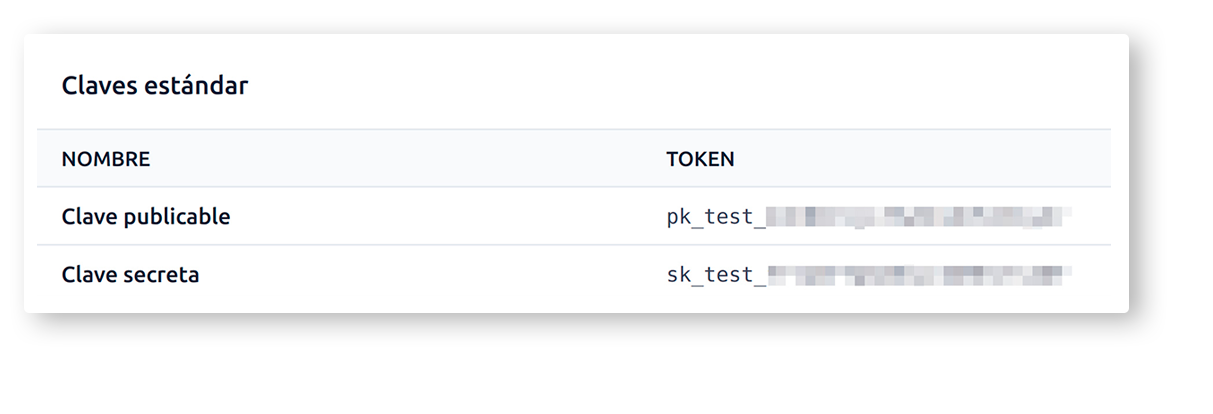This screenshot has height=414, width=1213.
Task: Click empty header area between NOMBRE and TOKEN
Action: pyautogui.click(x=408, y=159)
